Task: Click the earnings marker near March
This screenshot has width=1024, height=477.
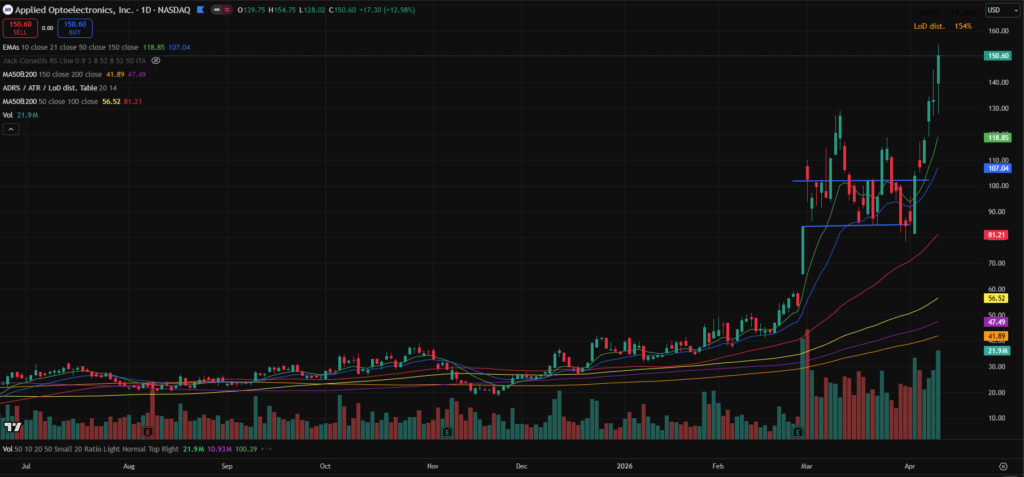Action: [x=797, y=432]
